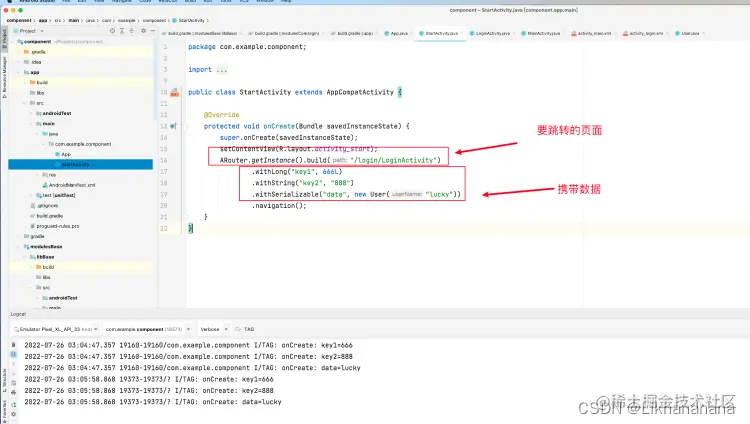Screen dimensions: 750x424
Task: Open Project panel options gear
Action: [143, 31]
